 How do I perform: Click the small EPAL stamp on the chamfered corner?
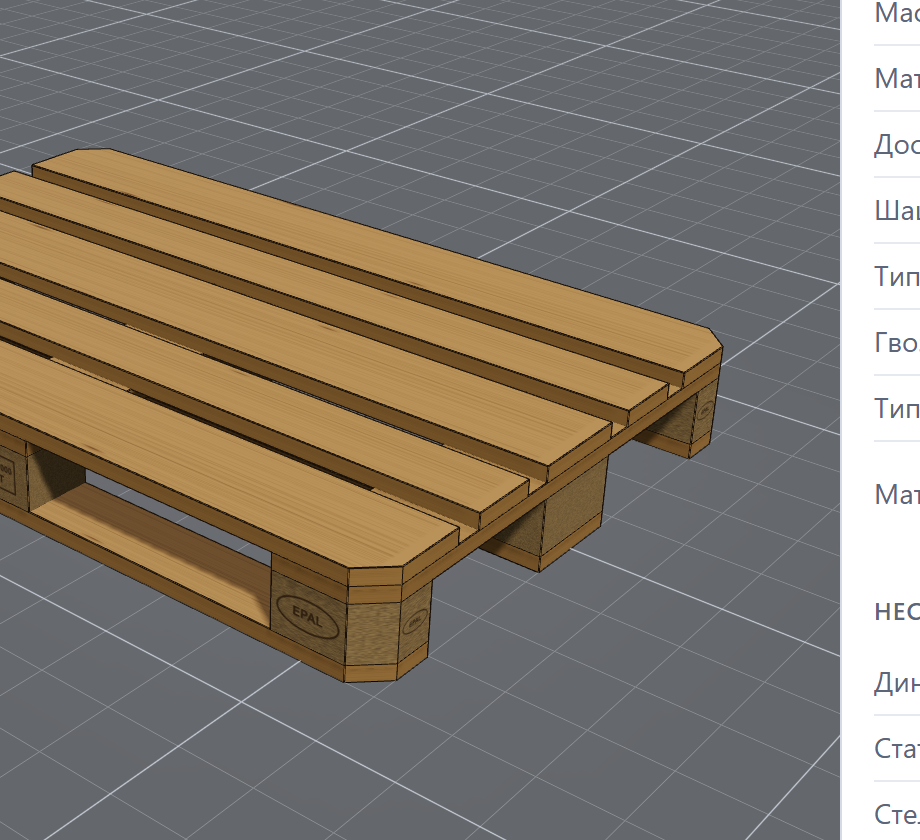[415, 621]
